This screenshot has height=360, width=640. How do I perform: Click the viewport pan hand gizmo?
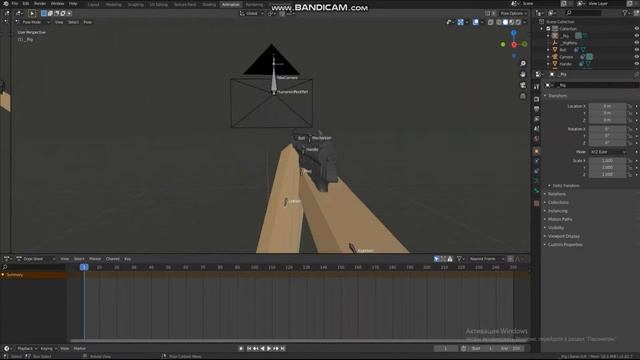[523, 74]
